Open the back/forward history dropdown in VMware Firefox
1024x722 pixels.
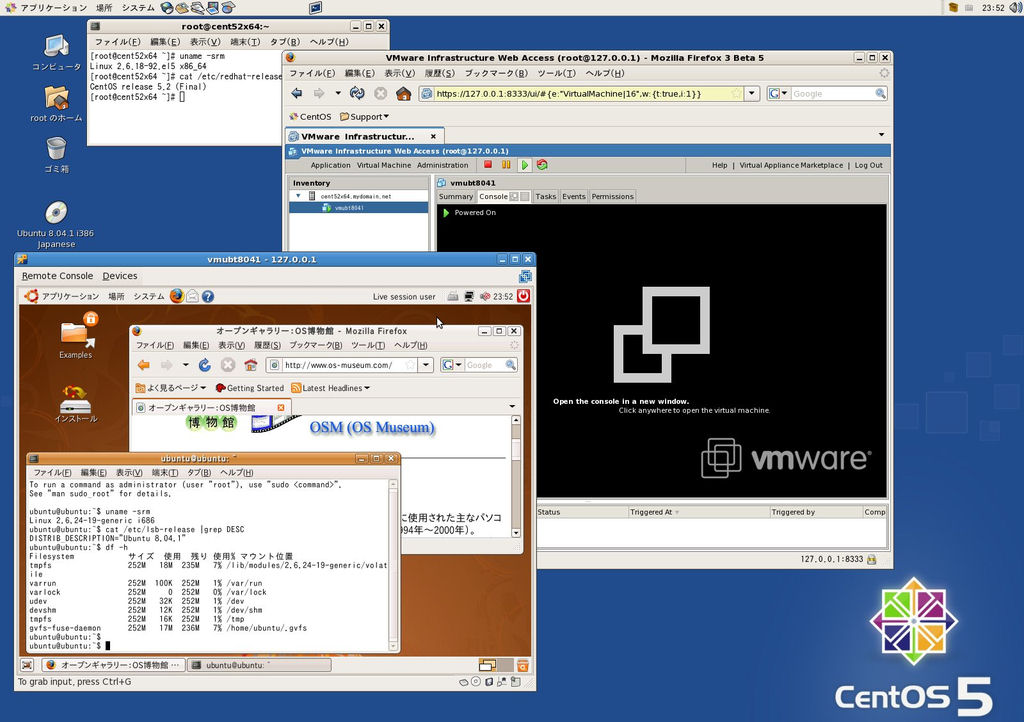[338, 93]
